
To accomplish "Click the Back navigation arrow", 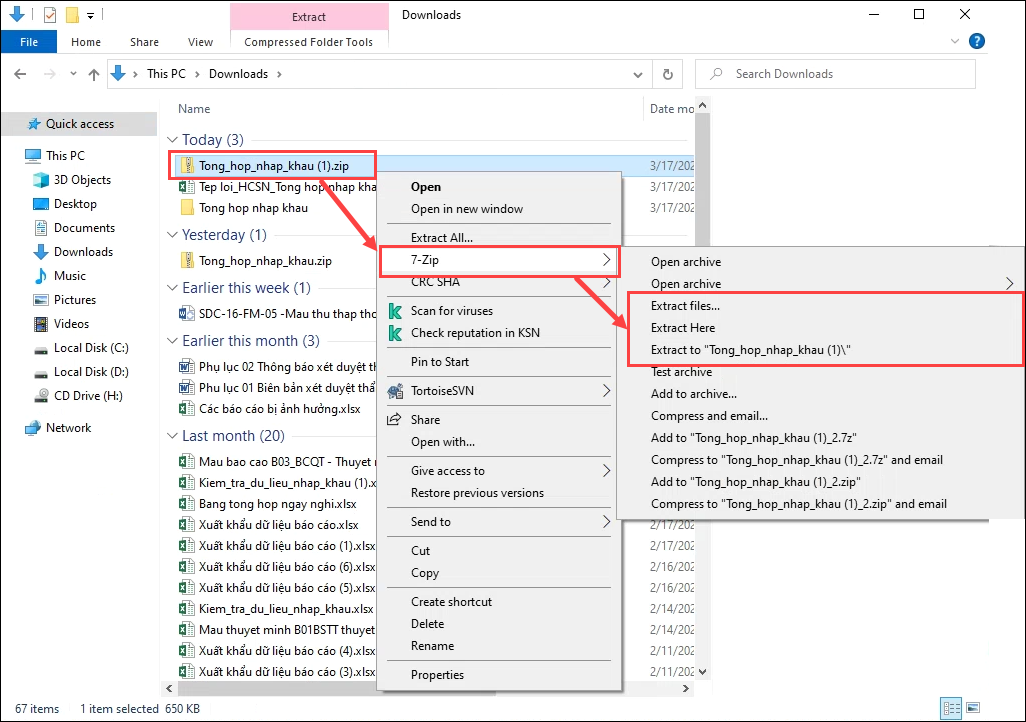I will [21, 74].
